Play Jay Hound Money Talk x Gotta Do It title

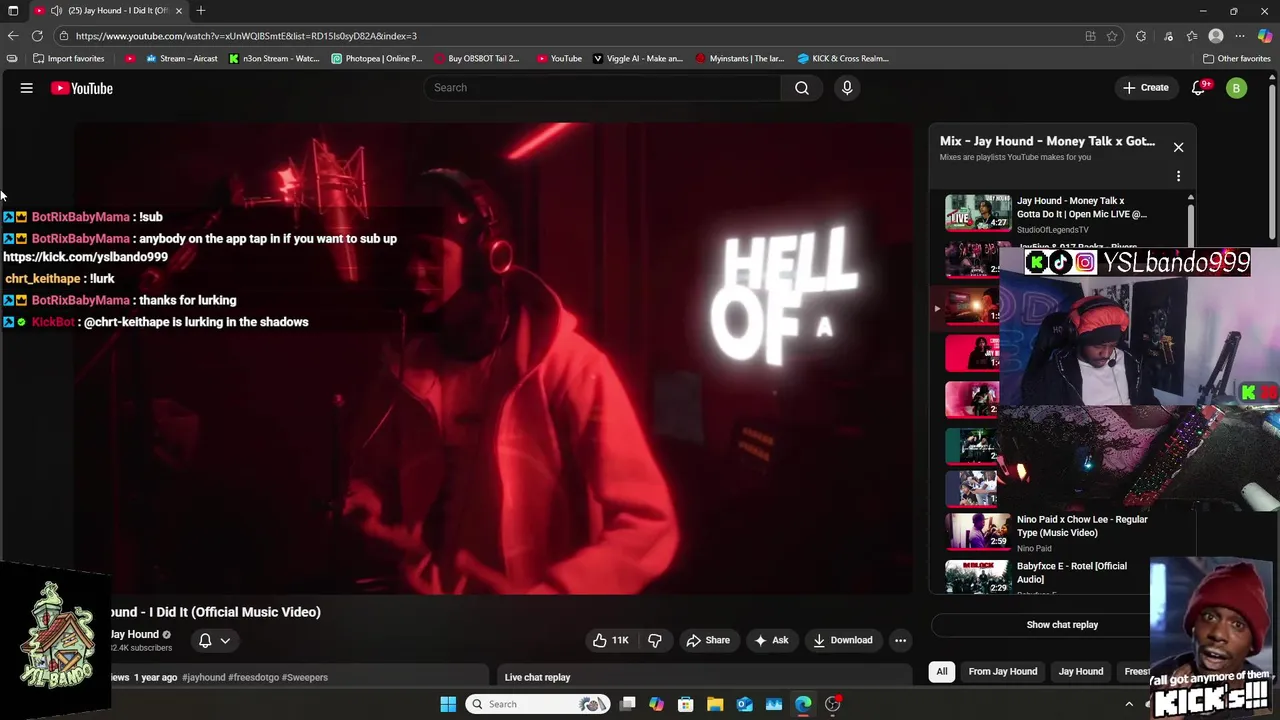1081,207
